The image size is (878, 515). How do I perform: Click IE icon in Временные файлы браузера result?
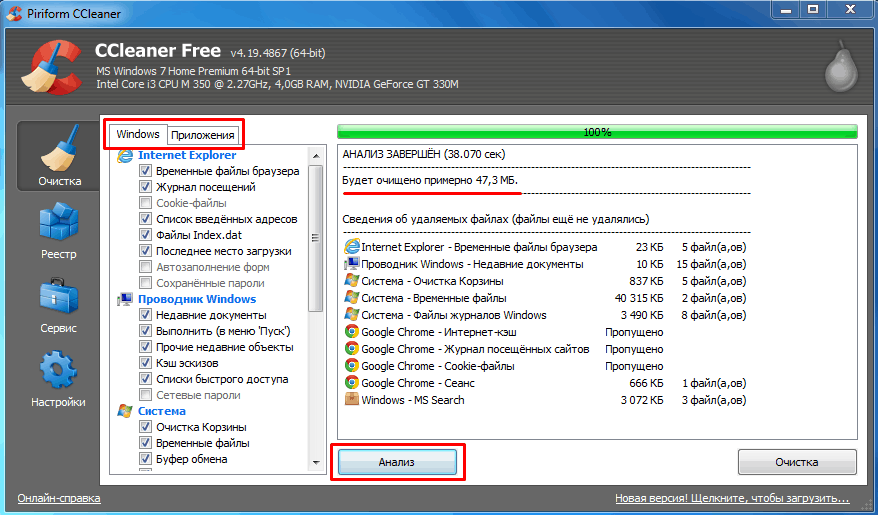352,247
